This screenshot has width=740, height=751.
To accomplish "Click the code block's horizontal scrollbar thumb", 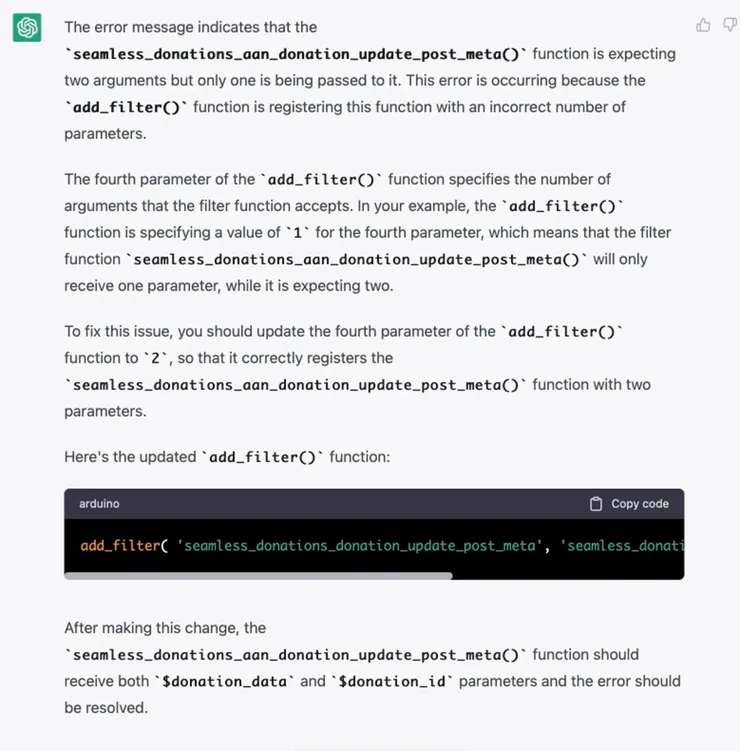I will click(258, 576).
